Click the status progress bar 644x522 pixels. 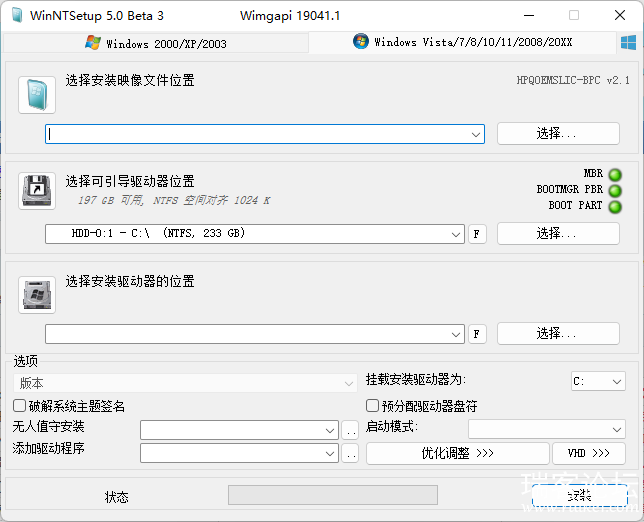click(x=333, y=495)
